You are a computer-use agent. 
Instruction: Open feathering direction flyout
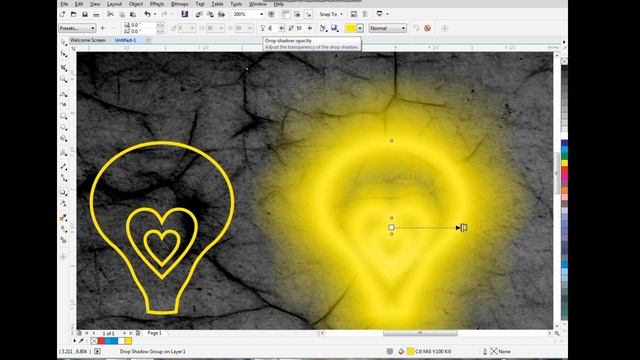click(x=324, y=28)
